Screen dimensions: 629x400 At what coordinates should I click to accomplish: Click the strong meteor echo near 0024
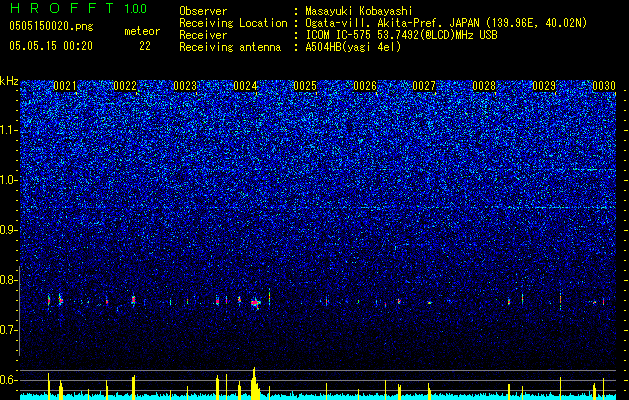click(x=255, y=303)
